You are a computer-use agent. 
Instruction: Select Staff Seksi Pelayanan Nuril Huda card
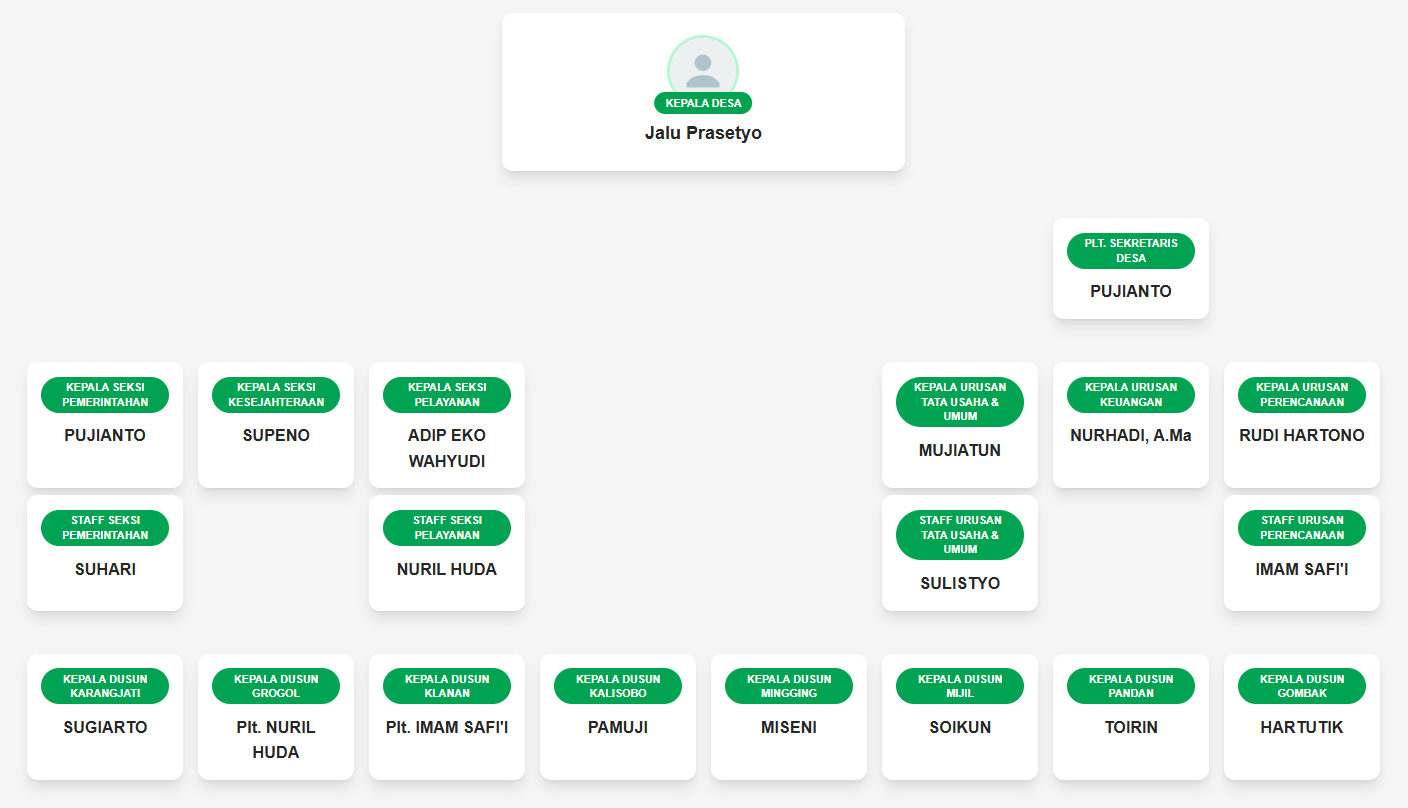pyautogui.click(x=447, y=568)
